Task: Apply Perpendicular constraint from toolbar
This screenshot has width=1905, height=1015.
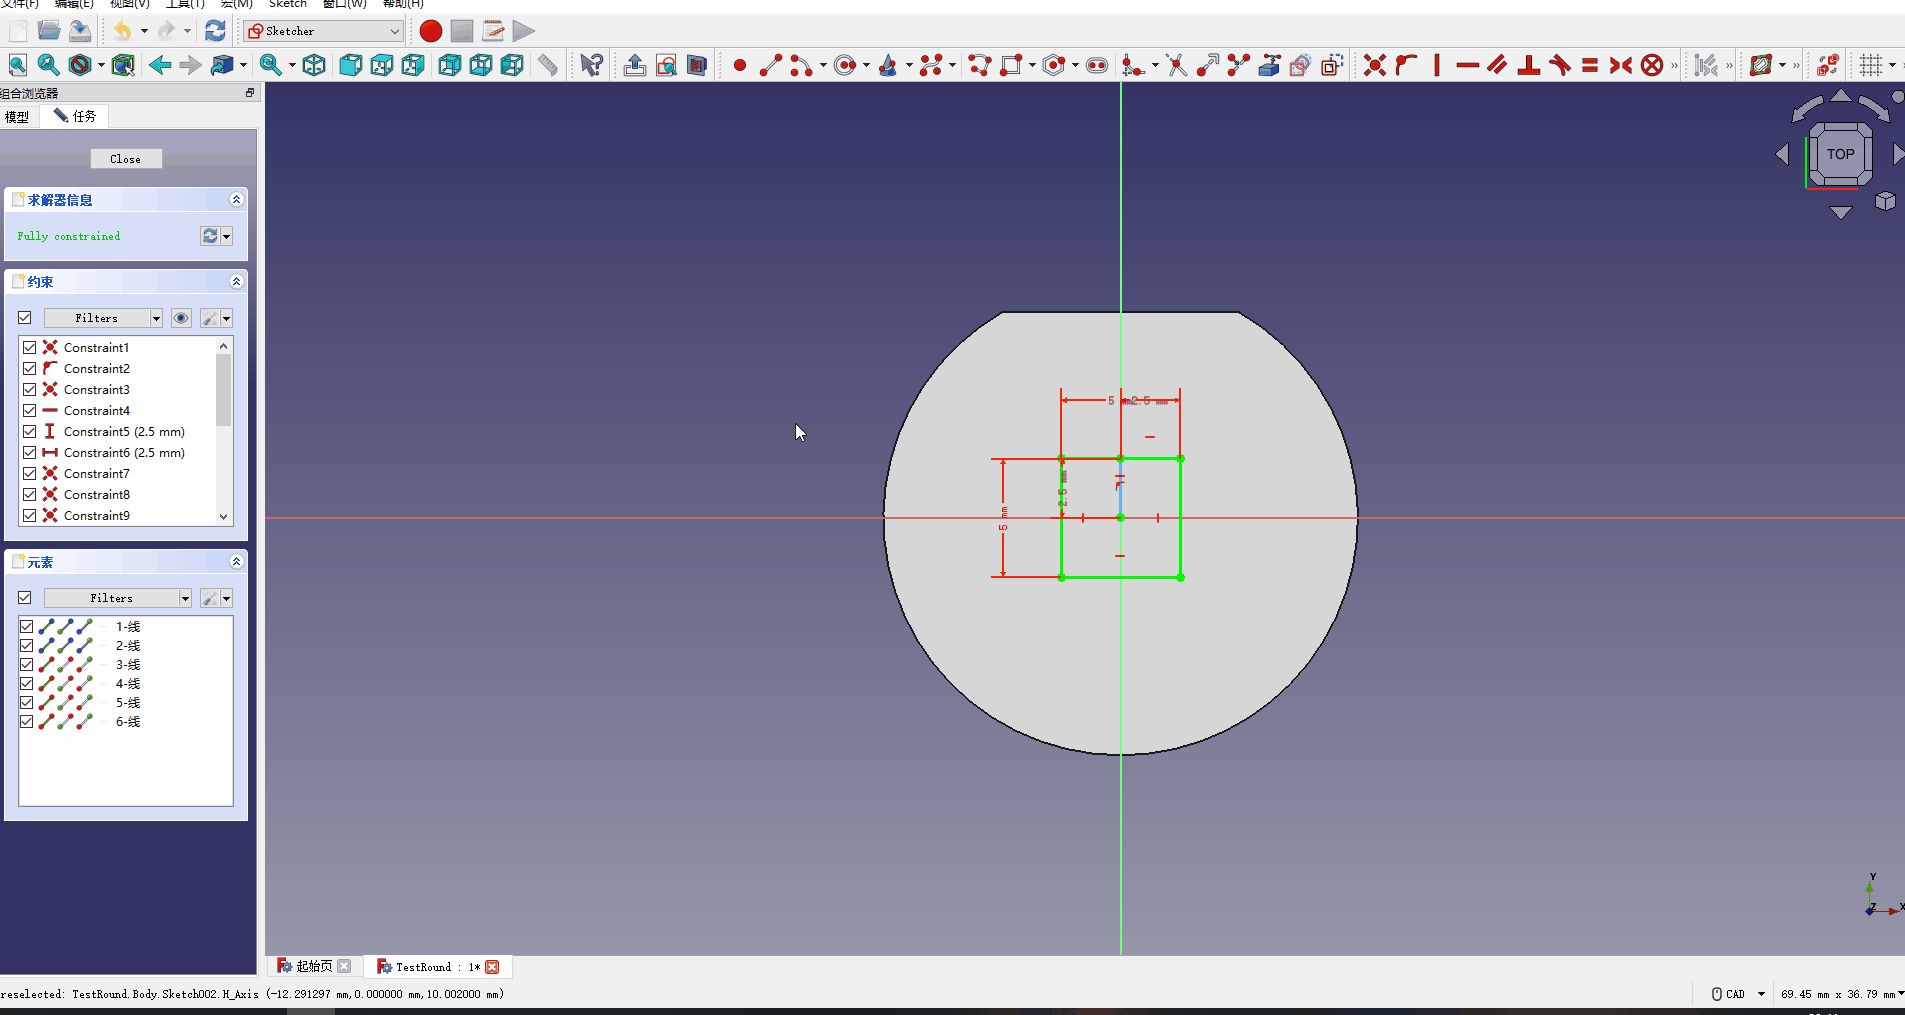Action: [1529, 66]
